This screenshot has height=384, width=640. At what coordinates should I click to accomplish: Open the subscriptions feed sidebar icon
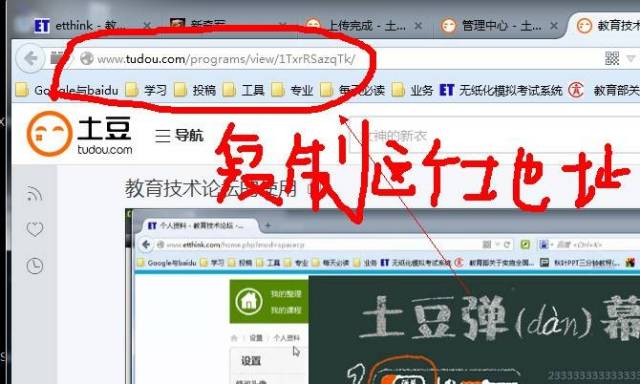(35, 194)
